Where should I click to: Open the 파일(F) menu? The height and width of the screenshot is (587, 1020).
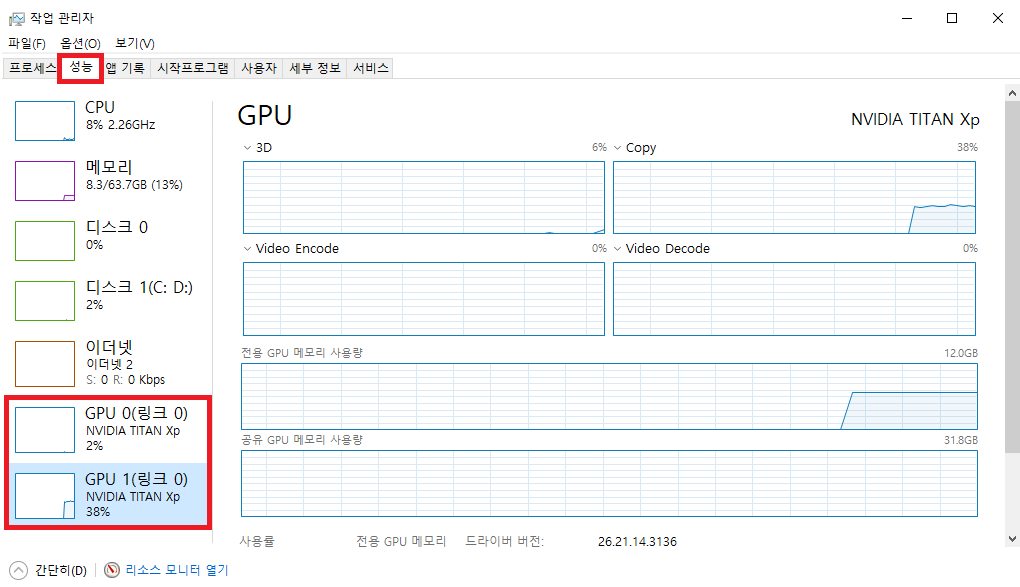27,44
